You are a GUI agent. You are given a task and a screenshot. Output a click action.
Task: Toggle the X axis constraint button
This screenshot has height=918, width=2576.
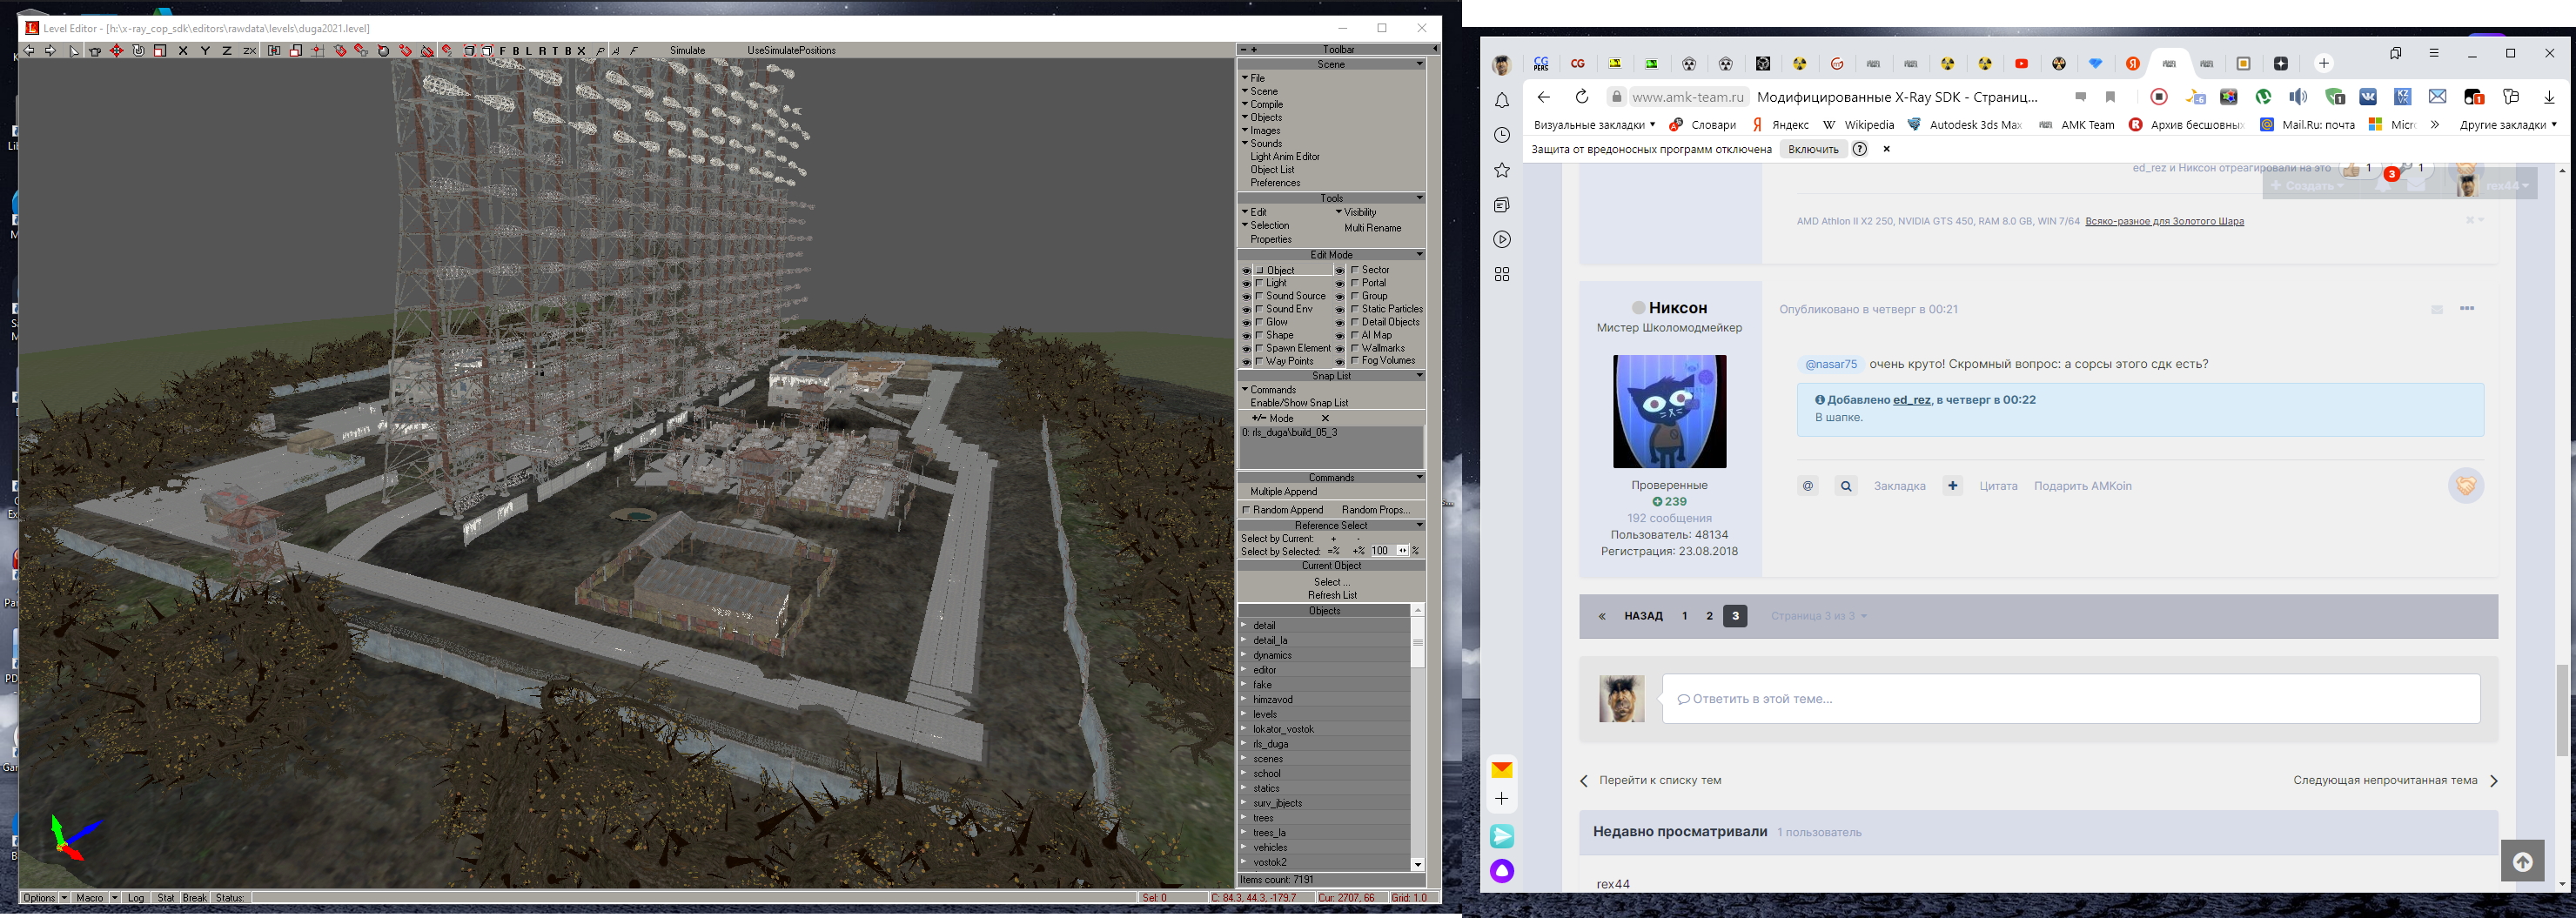[x=183, y=51]
